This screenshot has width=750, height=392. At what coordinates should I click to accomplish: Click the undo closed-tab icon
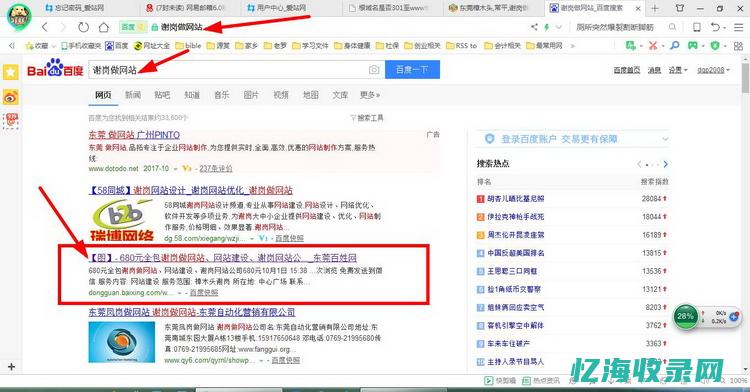[715, 27]
